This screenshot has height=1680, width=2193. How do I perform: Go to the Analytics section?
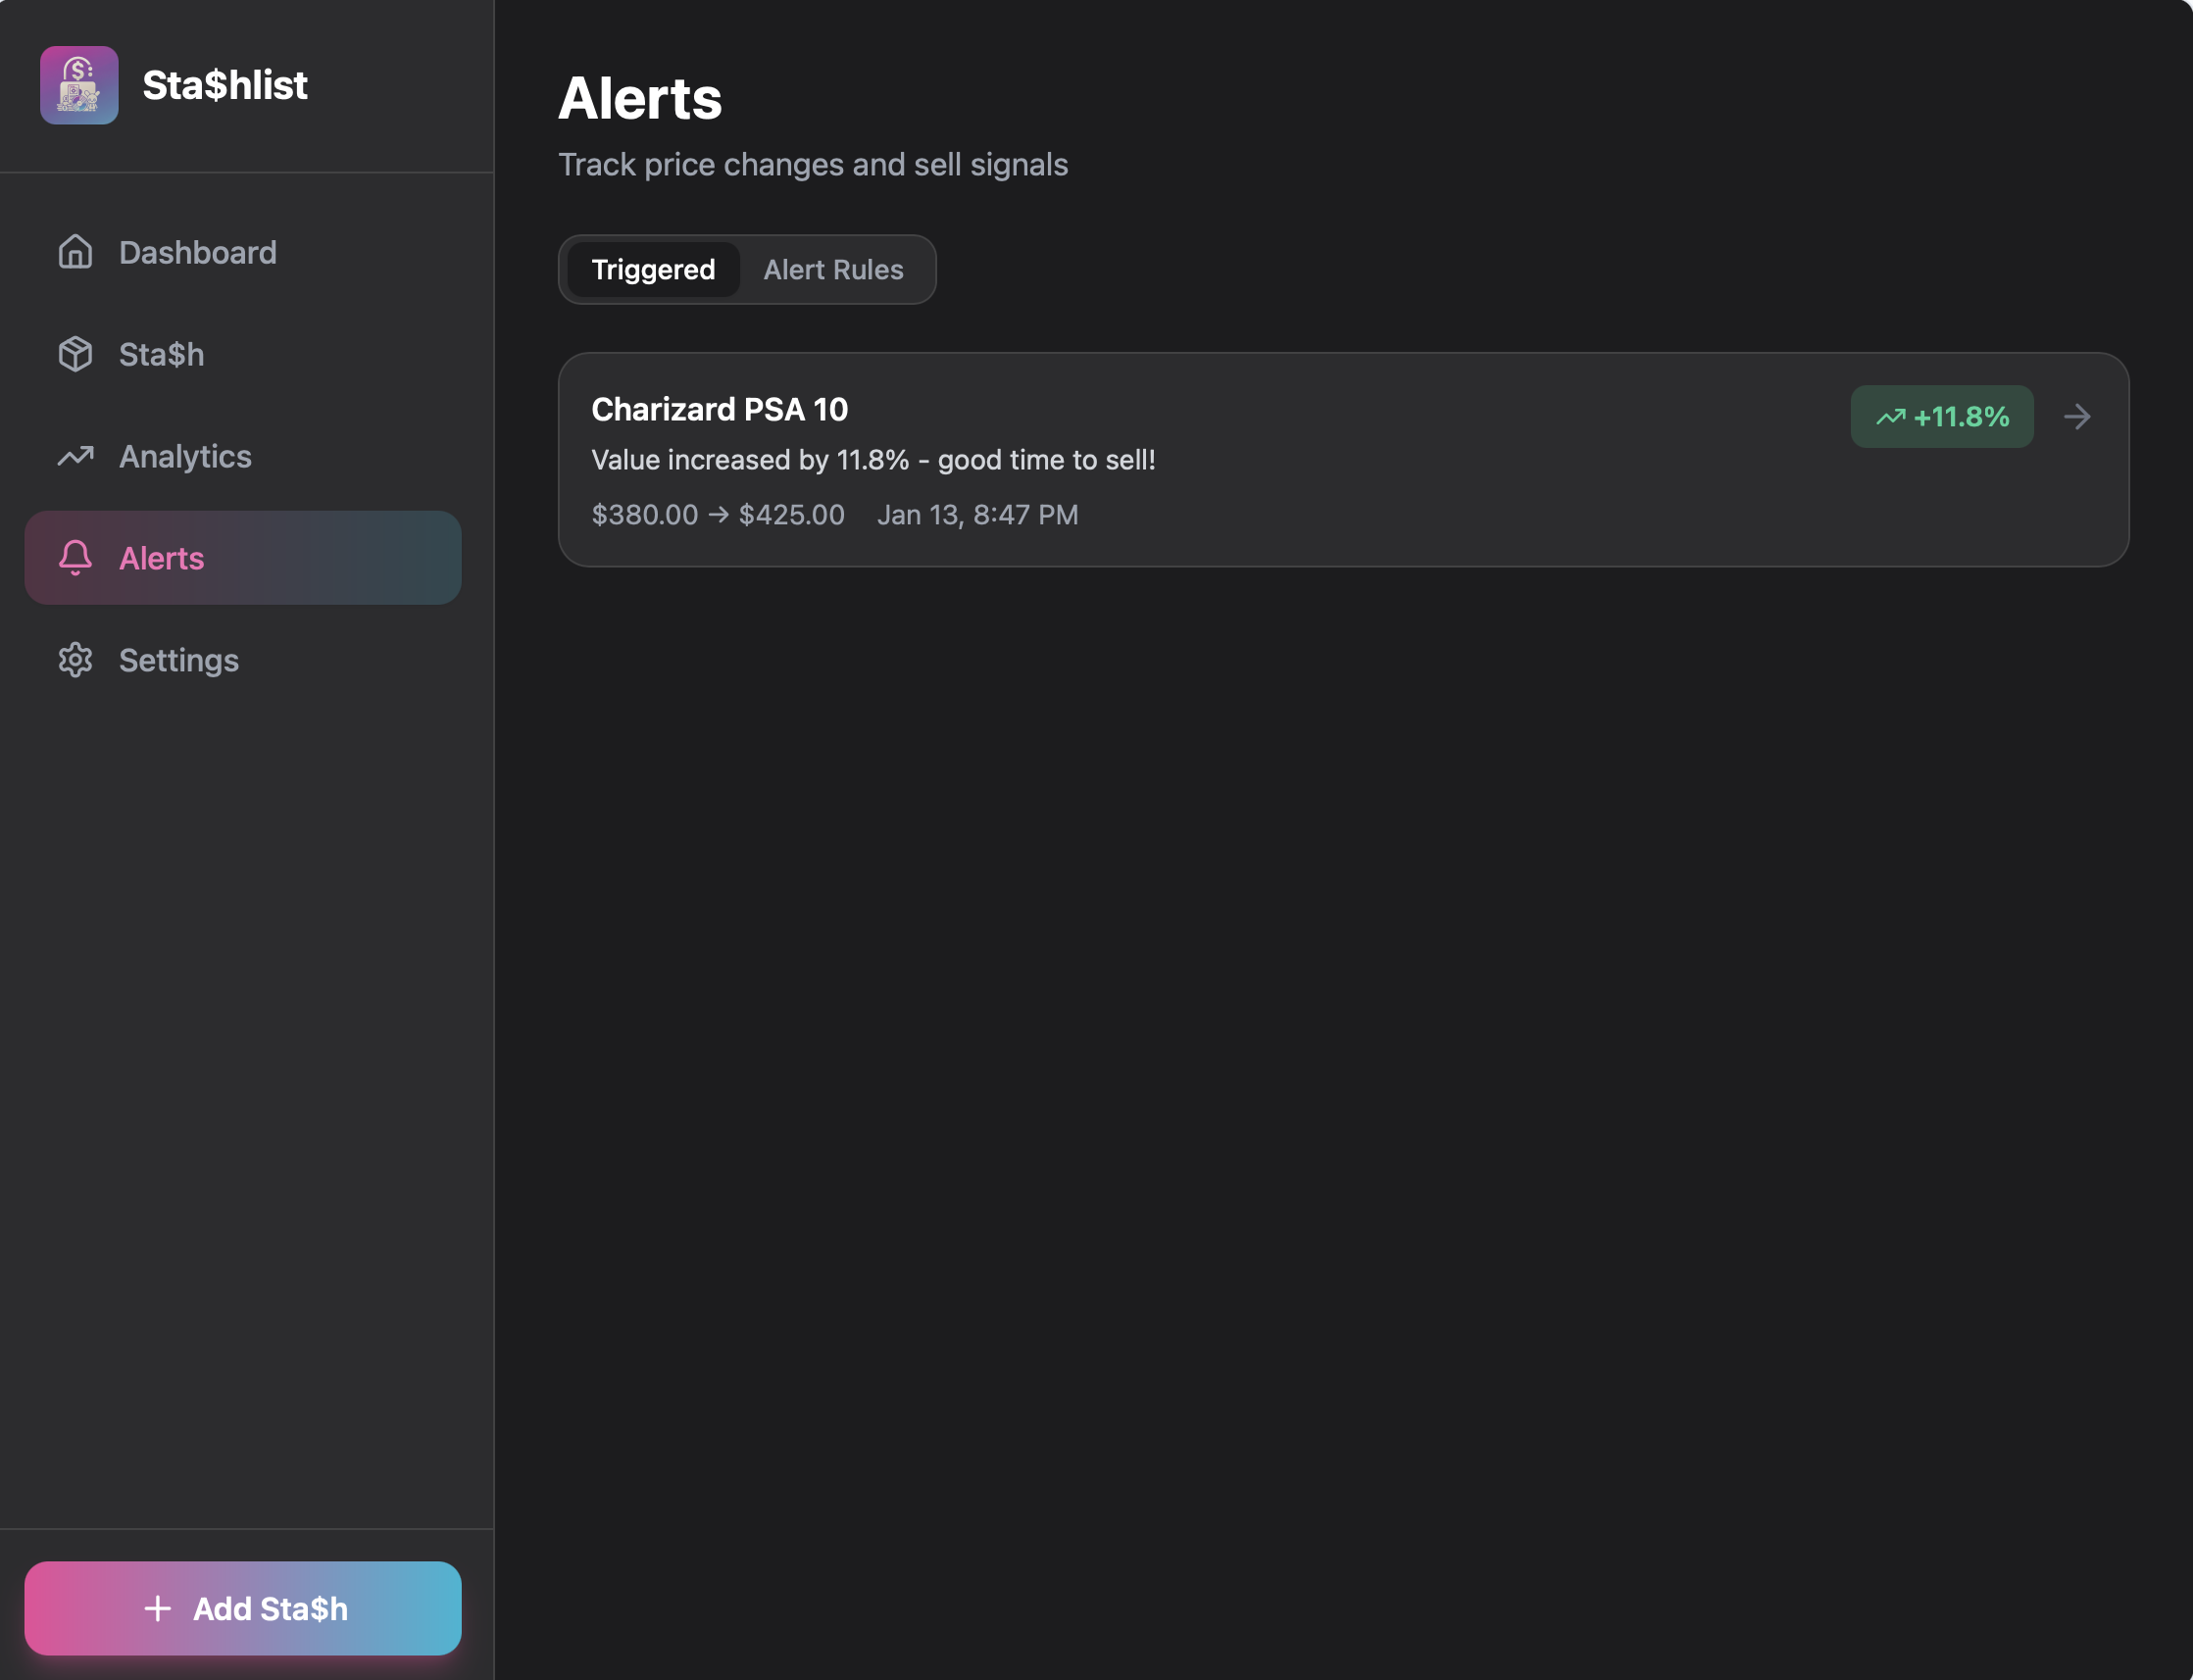(185, 456)
